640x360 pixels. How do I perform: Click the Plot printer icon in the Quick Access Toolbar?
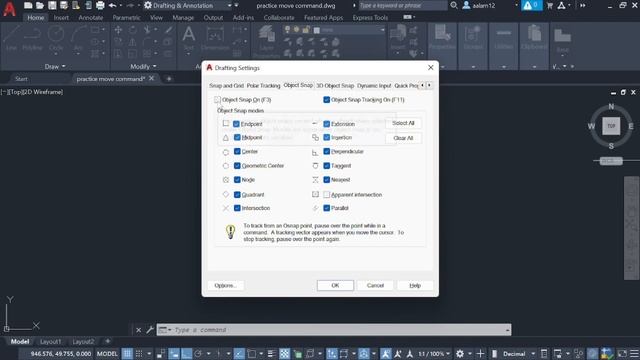100,5
